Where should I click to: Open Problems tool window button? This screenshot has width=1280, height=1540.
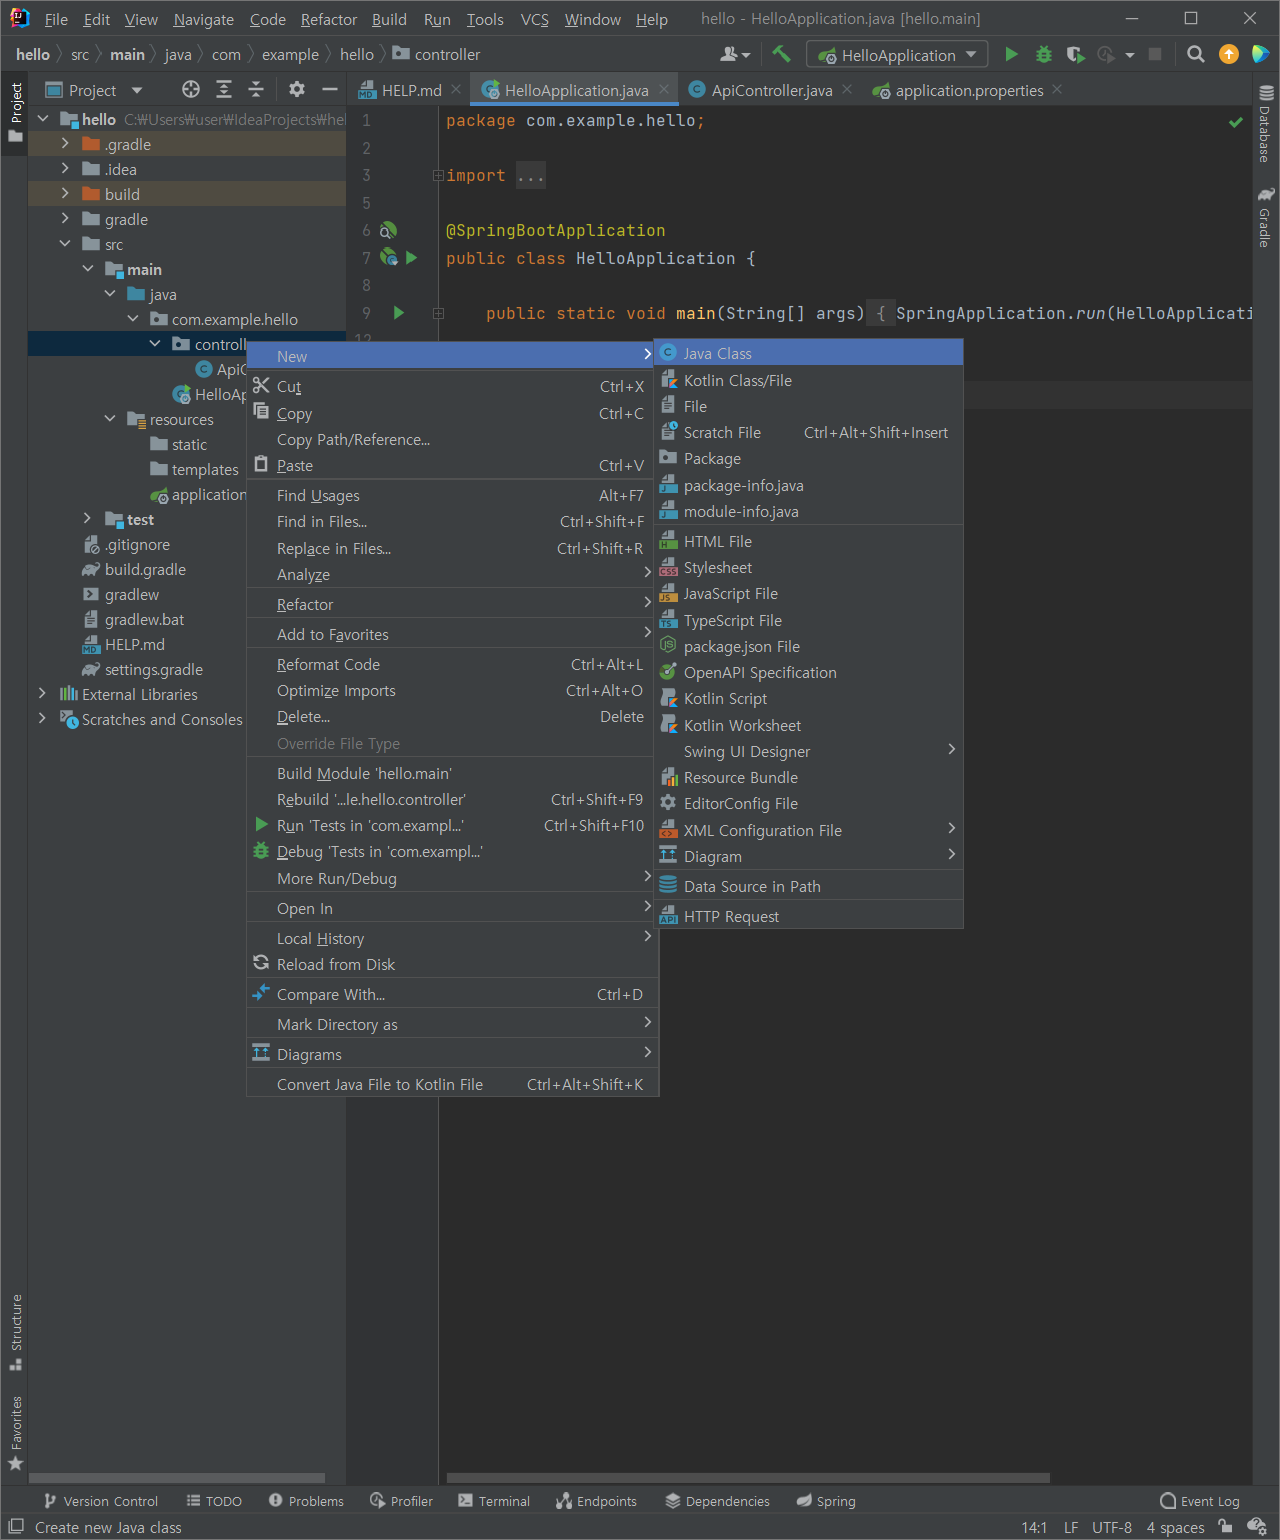[x=306, y=1501]
